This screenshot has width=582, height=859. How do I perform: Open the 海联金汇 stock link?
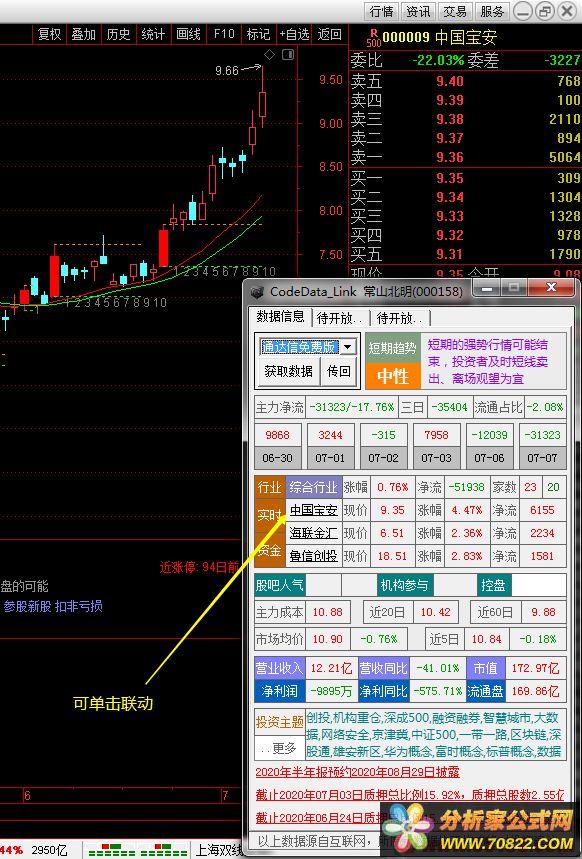pyautogui.click(x=313, y=533)
